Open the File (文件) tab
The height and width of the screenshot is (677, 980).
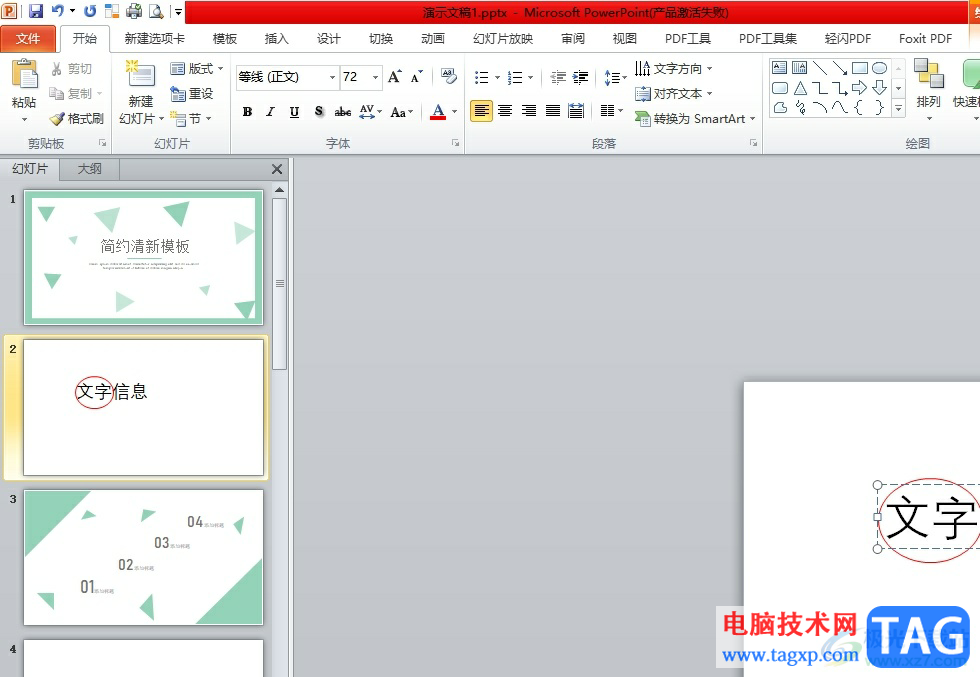point(28,39)
